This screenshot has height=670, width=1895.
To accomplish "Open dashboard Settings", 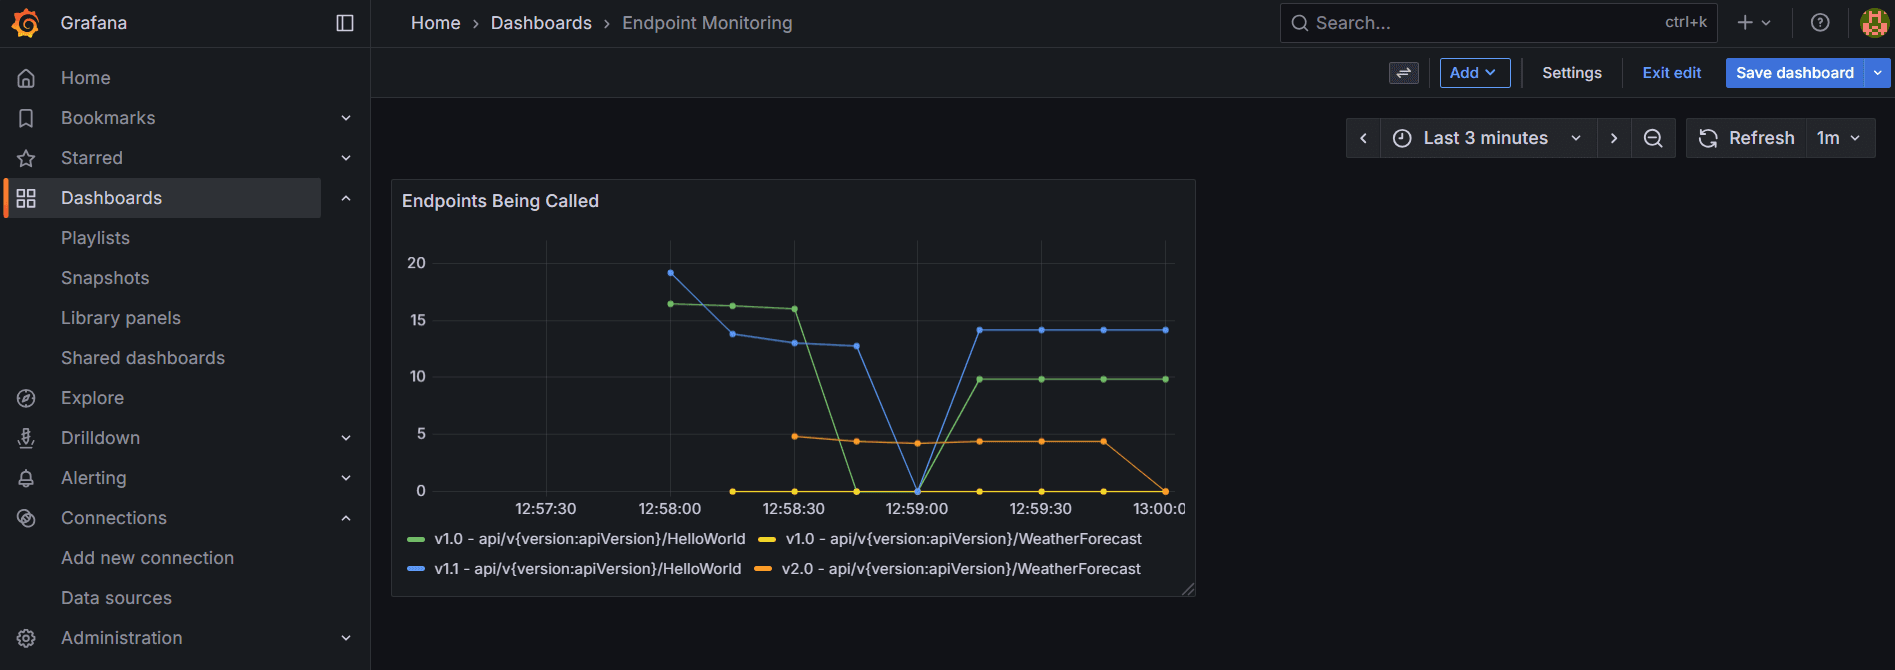I will [x=1572, y=73].
